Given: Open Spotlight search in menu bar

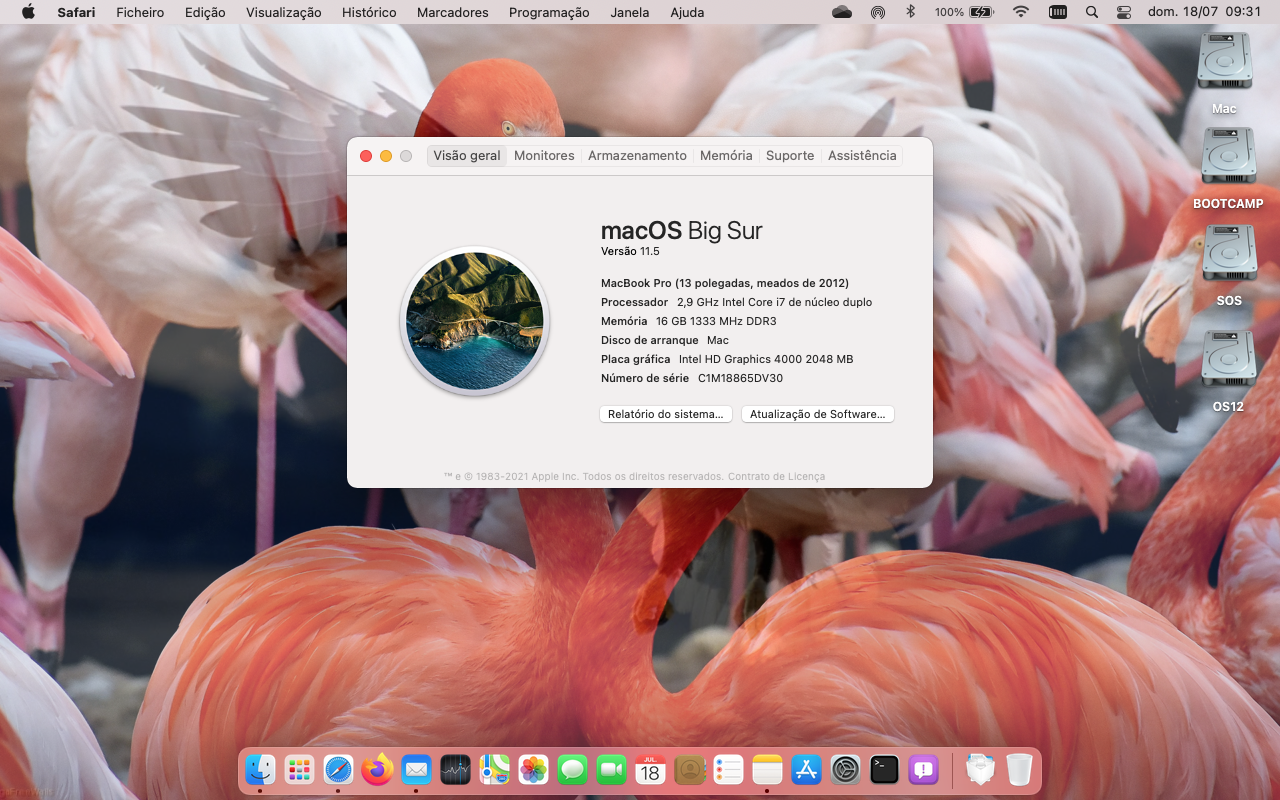Looking at the screenshot, I should (1091, 12).
